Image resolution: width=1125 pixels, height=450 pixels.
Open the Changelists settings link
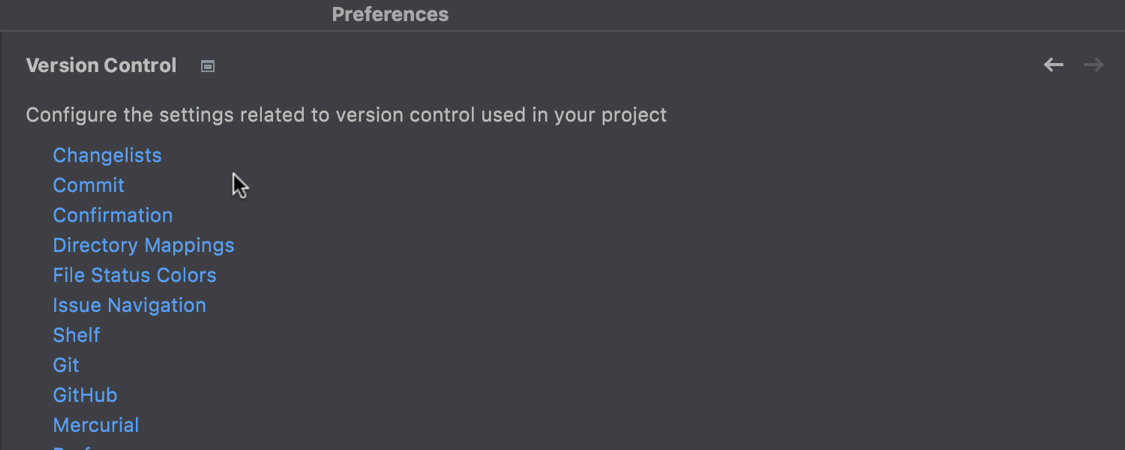coord(107,155)
